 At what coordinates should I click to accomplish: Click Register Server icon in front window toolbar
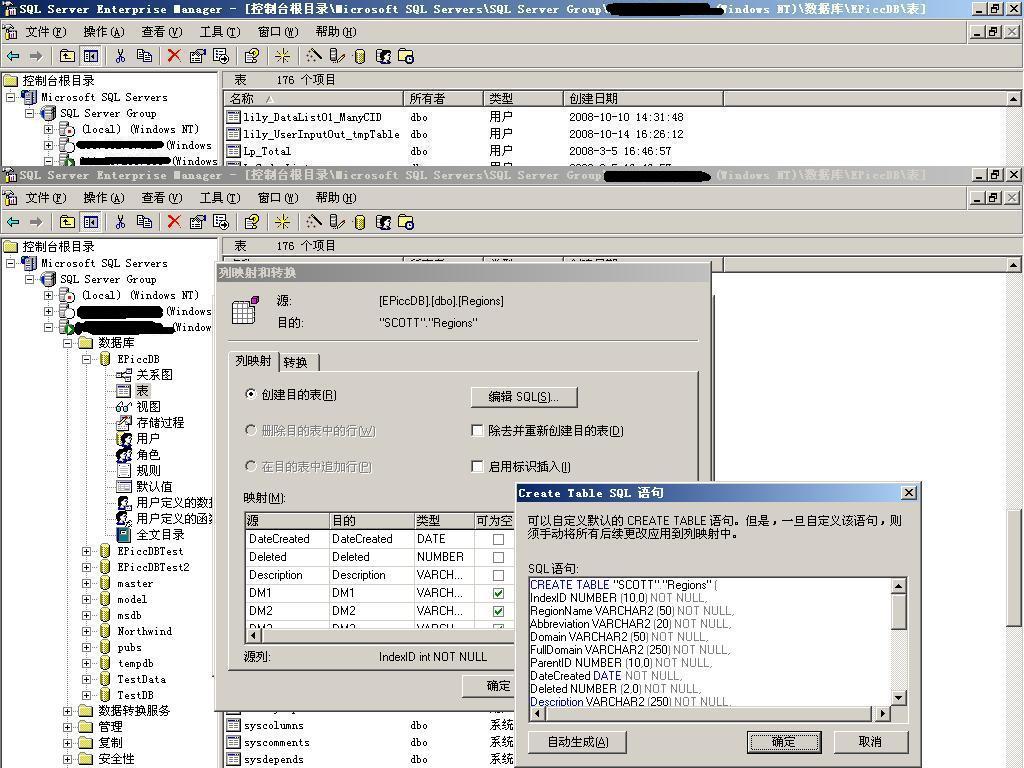pyautogui.click(x=337, y=223)
